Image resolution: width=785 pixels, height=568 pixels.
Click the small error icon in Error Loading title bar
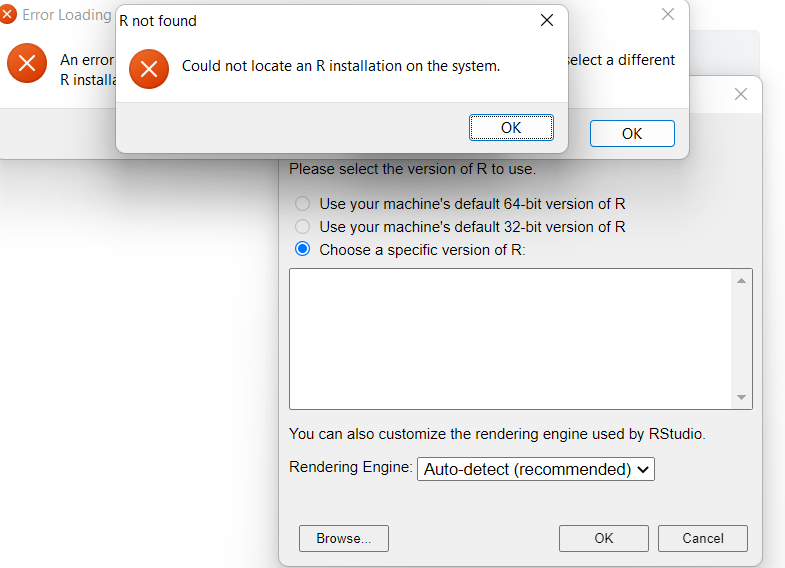pos(7,15)
